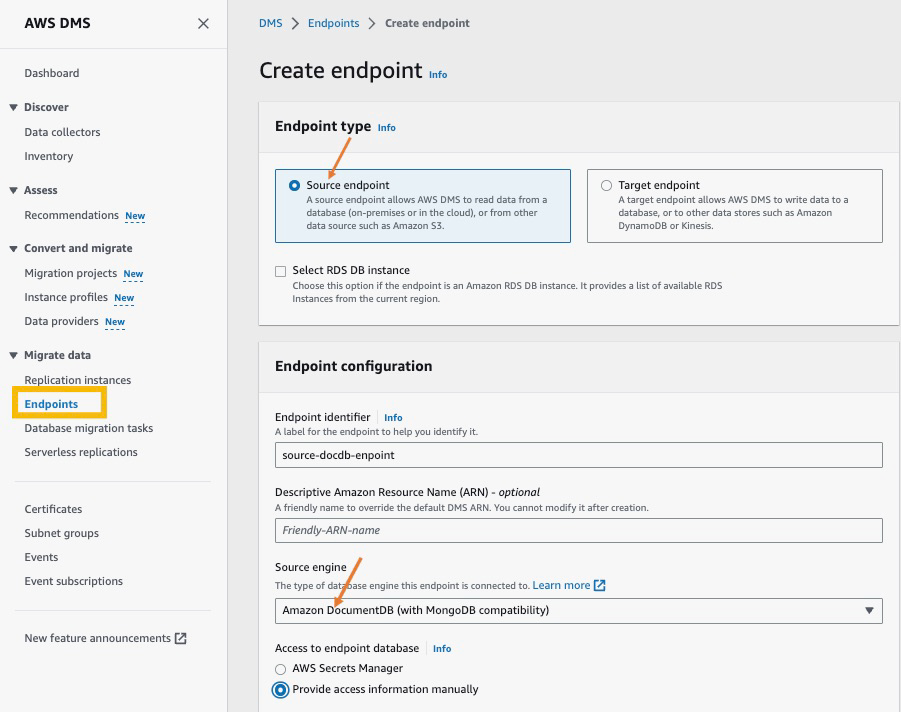This screenshot has height=712, width=901.
Task: Collapse the Migrate data sidebar section
Action: (x=14, y=355)
